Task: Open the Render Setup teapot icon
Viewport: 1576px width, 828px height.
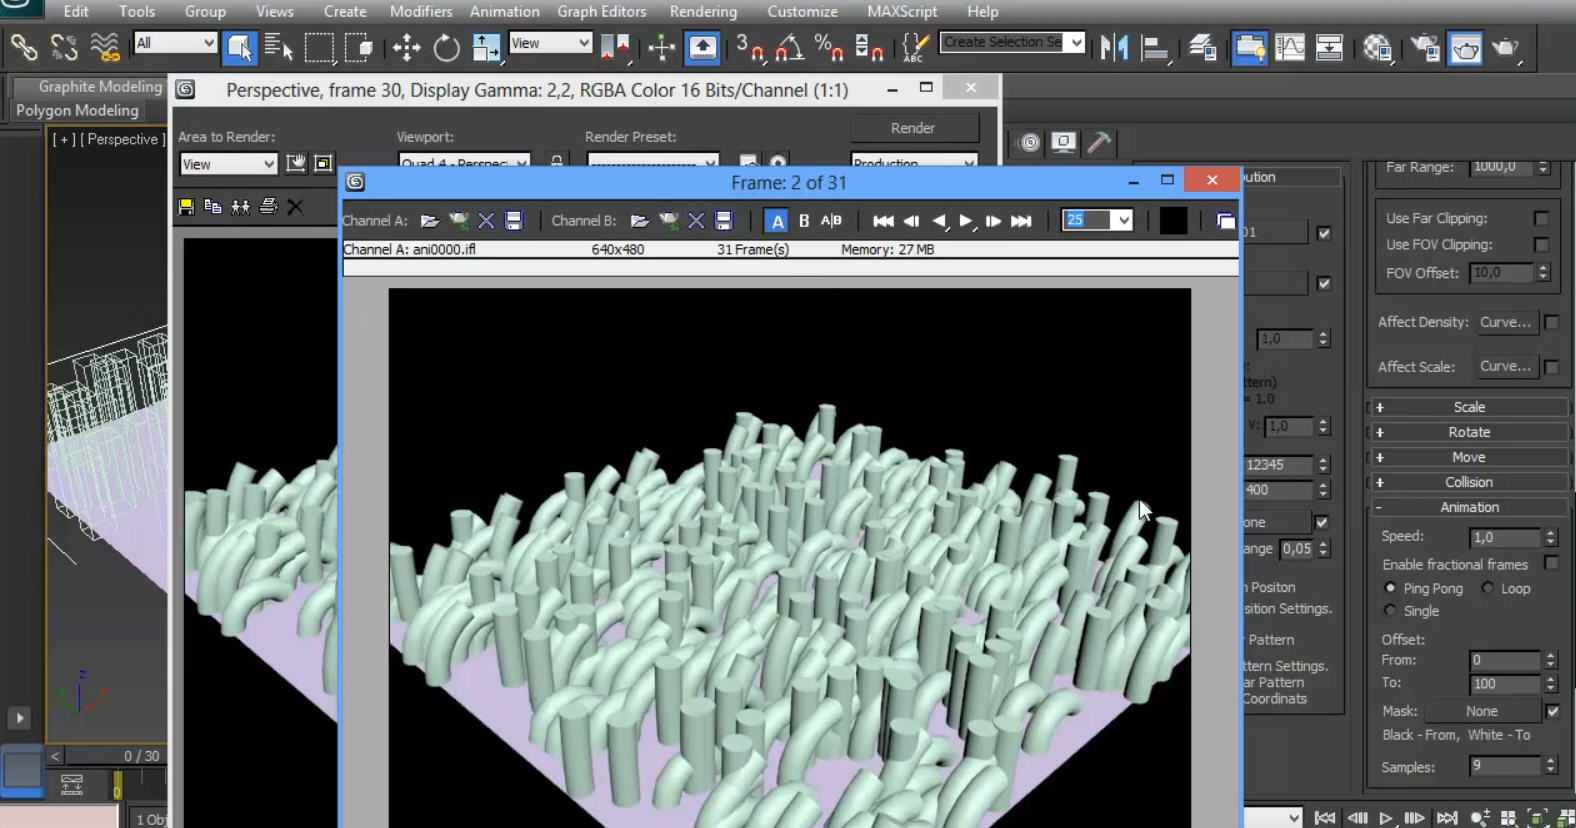Action: pos(1425,47)
